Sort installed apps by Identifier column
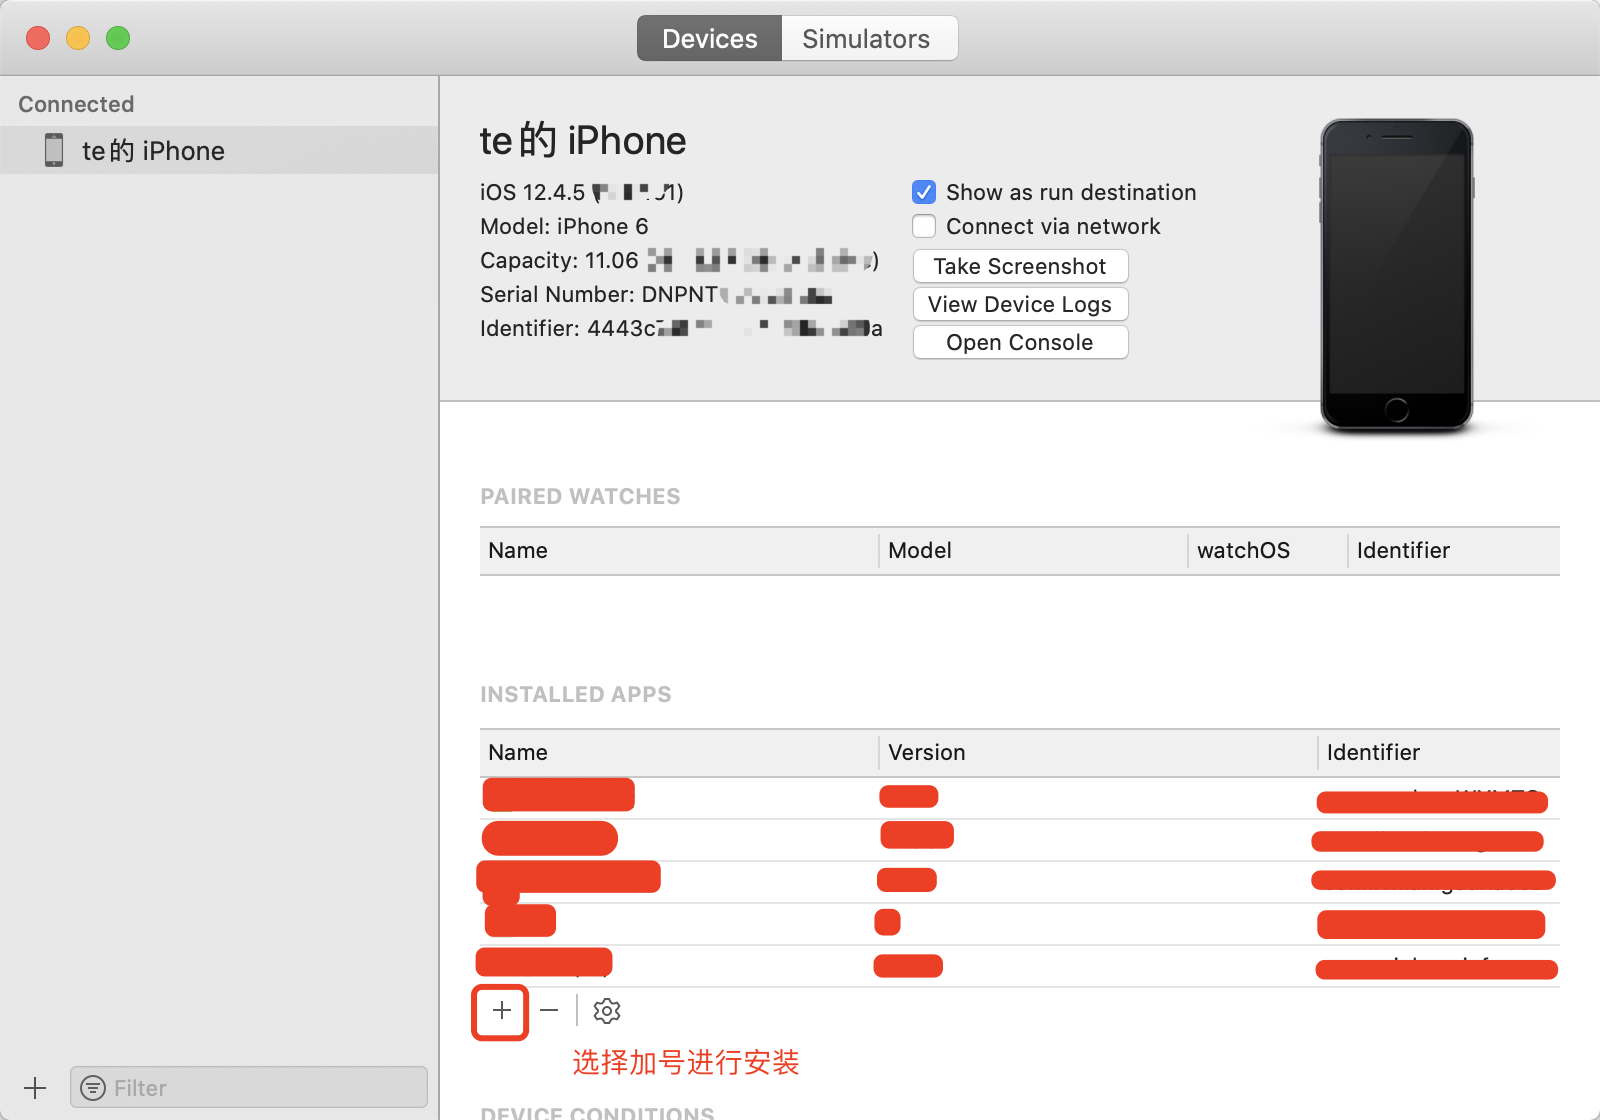This screenshot has width=1600, height=1120. pos(1439,752)
